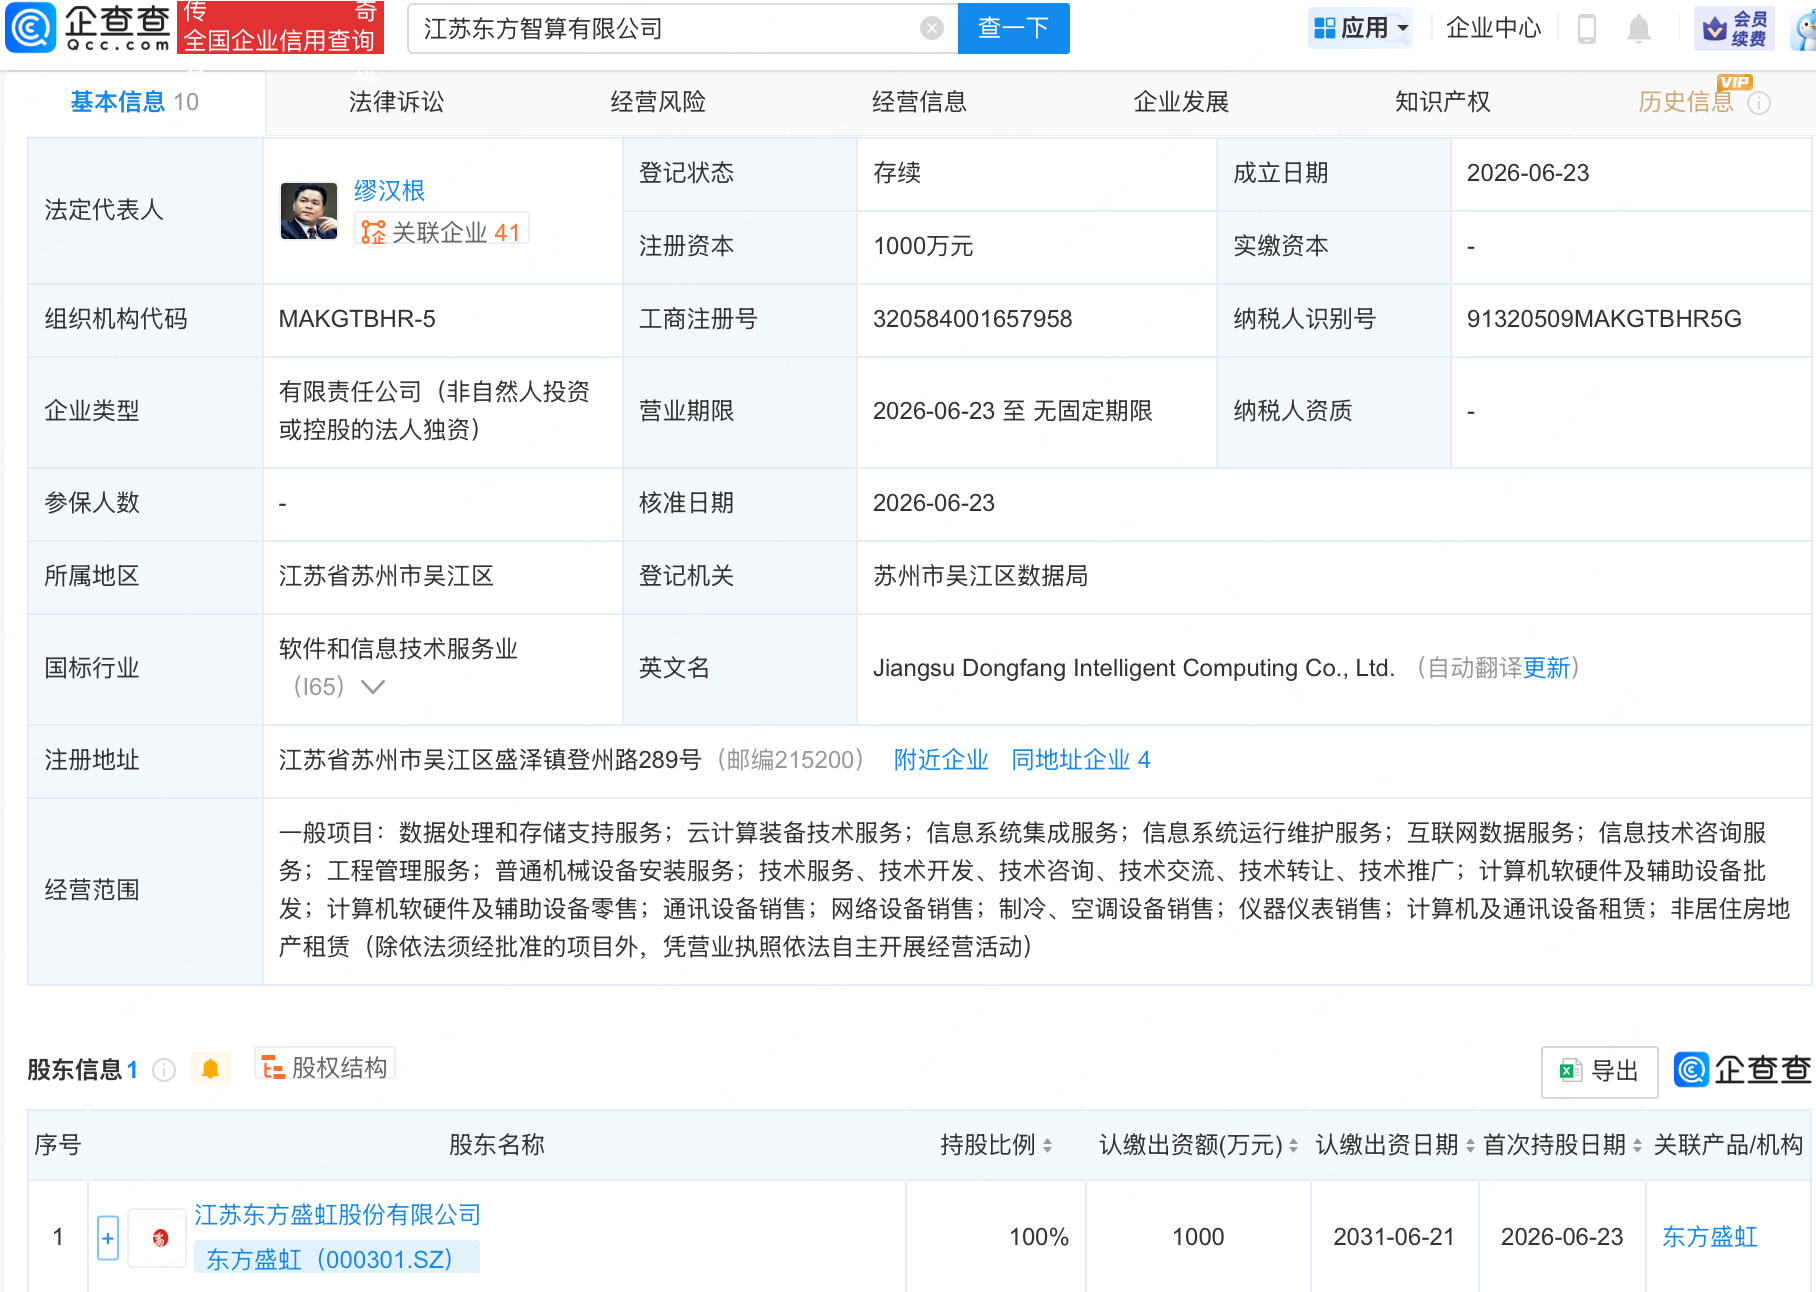
Task: Click the Qcc logo icon at top left
Action: (30, 27)
